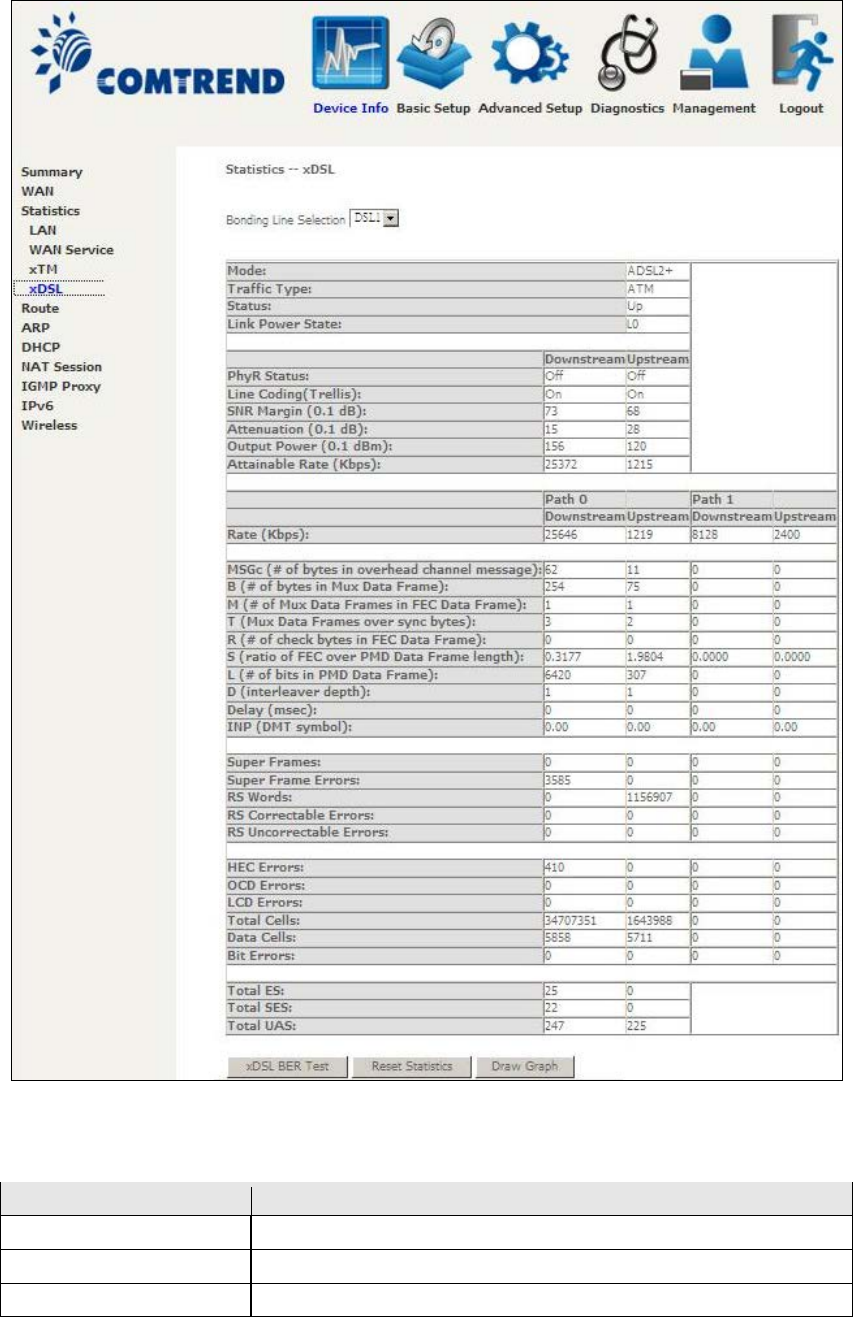
Task: Open the Bonding Line Selection dropdown
Action: [x=373, y=217]
